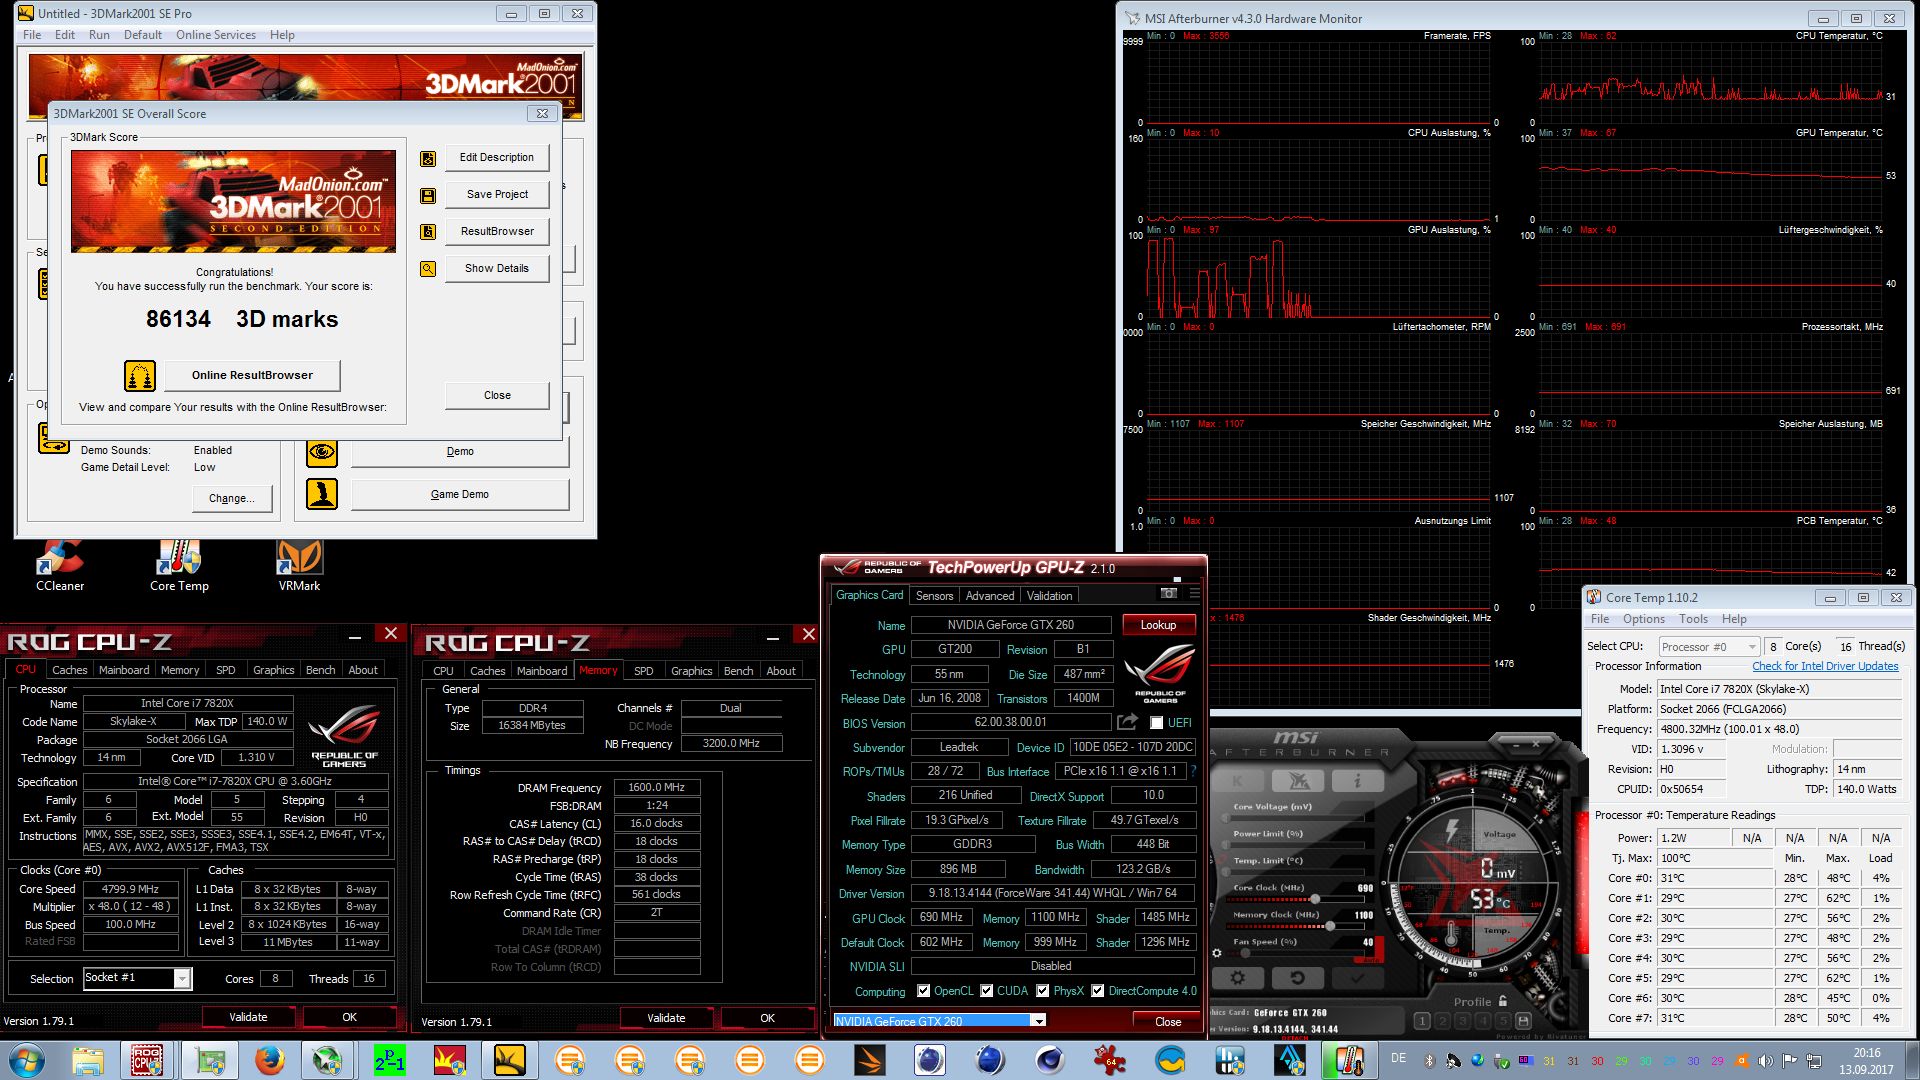Click the fan speed auto gear icon
Screen dimensions: 1920x1080
tap(1217, 953)
